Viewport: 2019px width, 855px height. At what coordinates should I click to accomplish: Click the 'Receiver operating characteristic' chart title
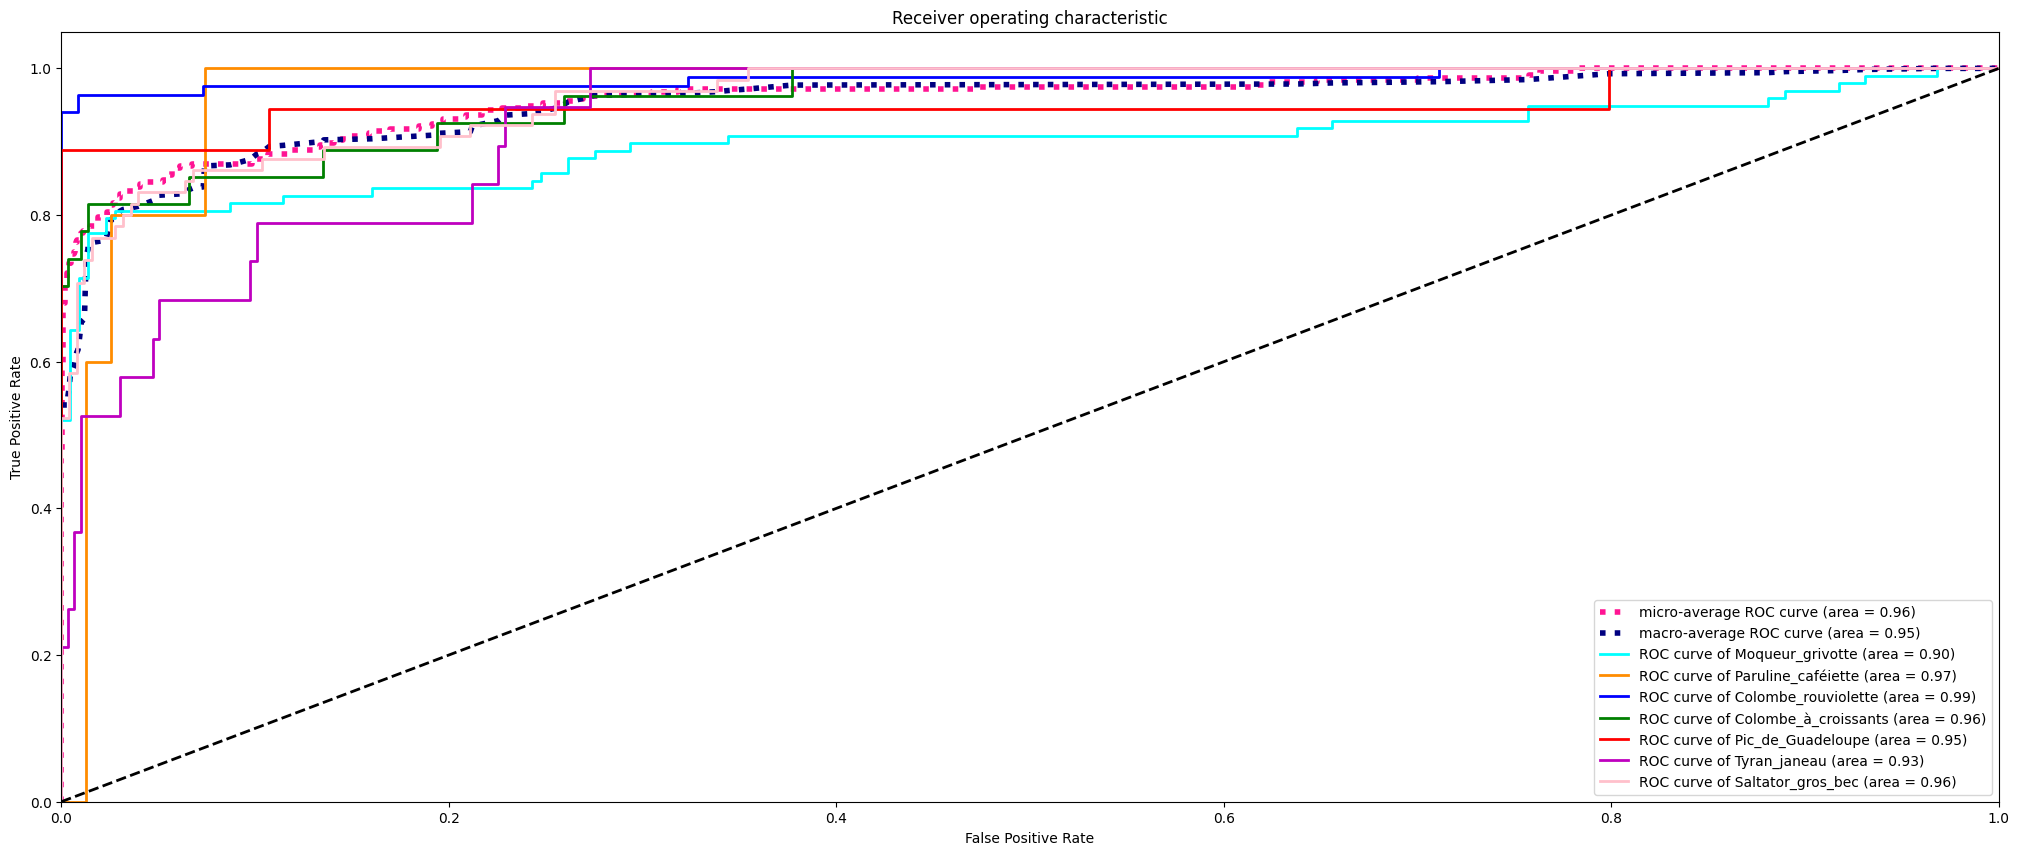tap(1029, 18)
